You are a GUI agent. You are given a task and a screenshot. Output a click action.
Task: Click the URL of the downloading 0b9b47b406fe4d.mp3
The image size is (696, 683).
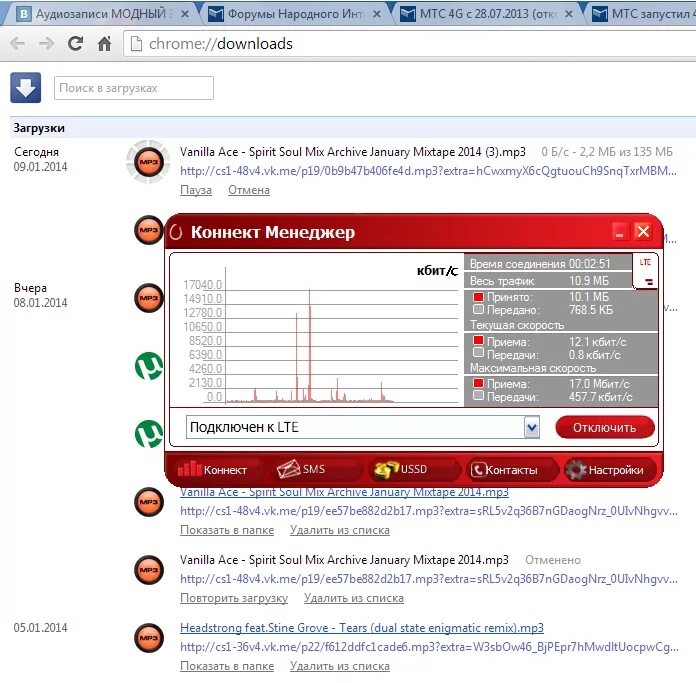428,171
